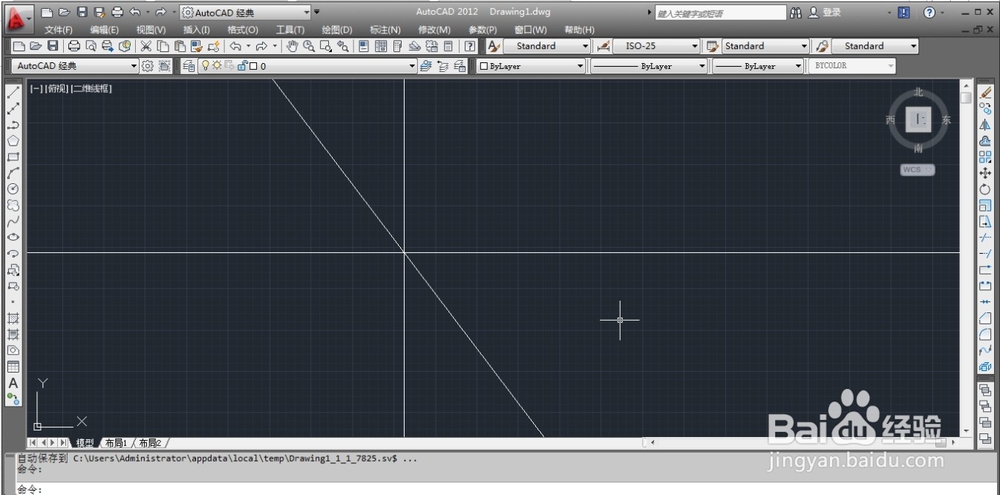The height and width of the screenshot is (495, 1000).
Task: Select the Erase tool in modify toolbar
Action: 985,93
